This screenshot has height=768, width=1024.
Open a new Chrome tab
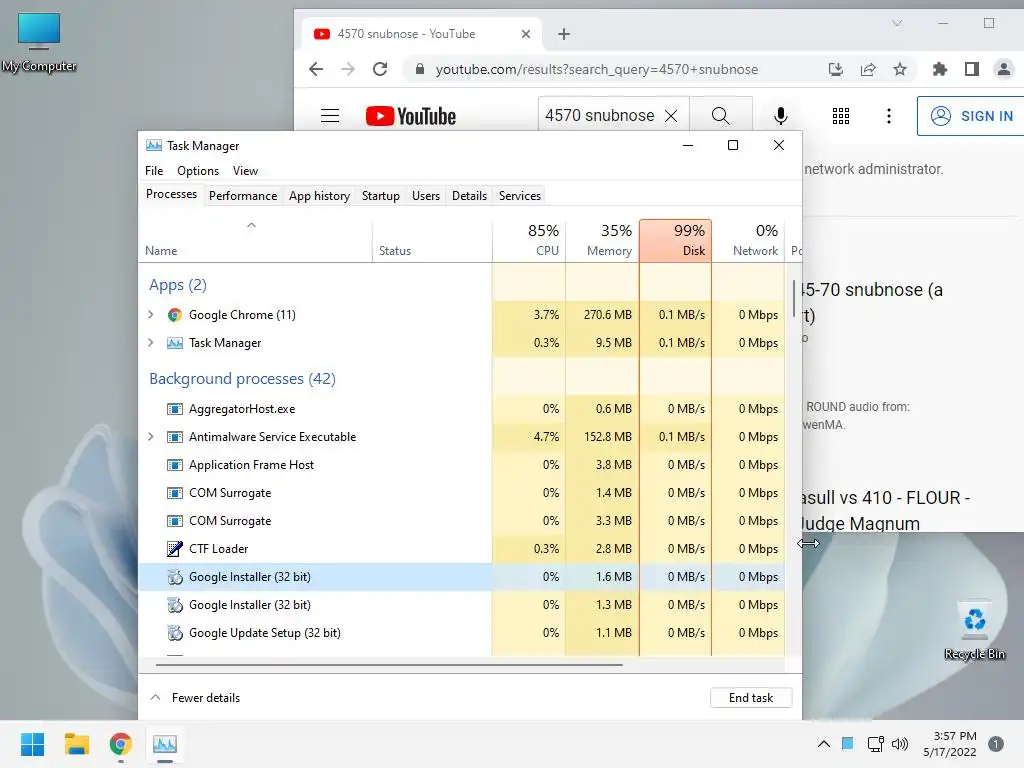(x=564, y=34)
